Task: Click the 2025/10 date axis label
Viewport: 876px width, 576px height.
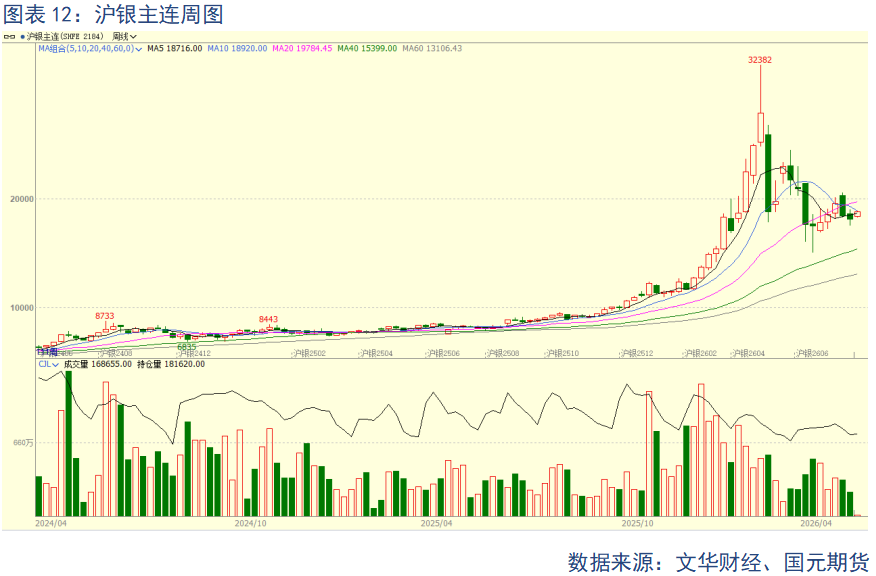Action: (x=637, y=523)
